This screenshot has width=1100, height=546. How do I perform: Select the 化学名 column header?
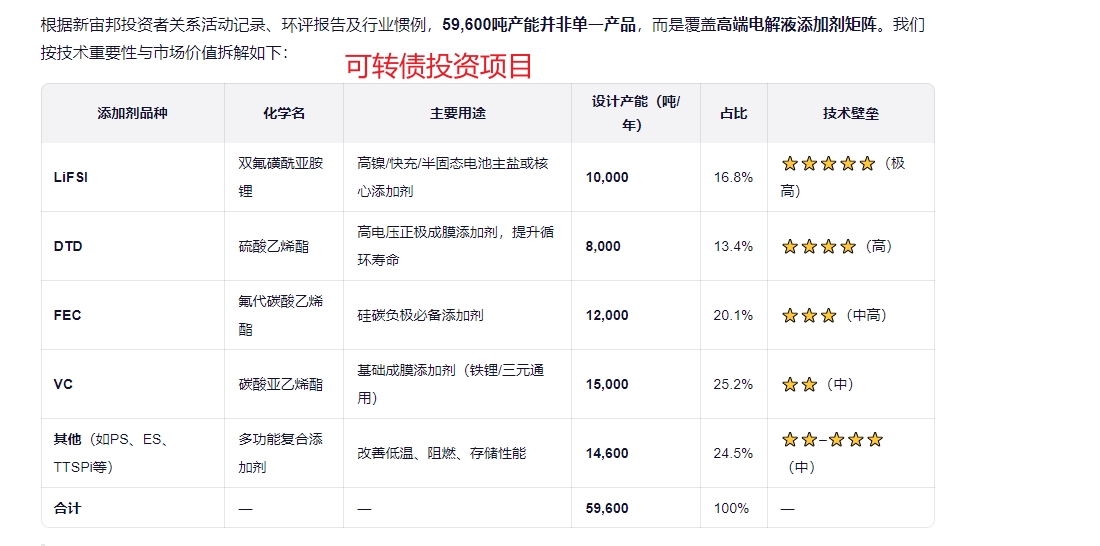click(284, 113)
